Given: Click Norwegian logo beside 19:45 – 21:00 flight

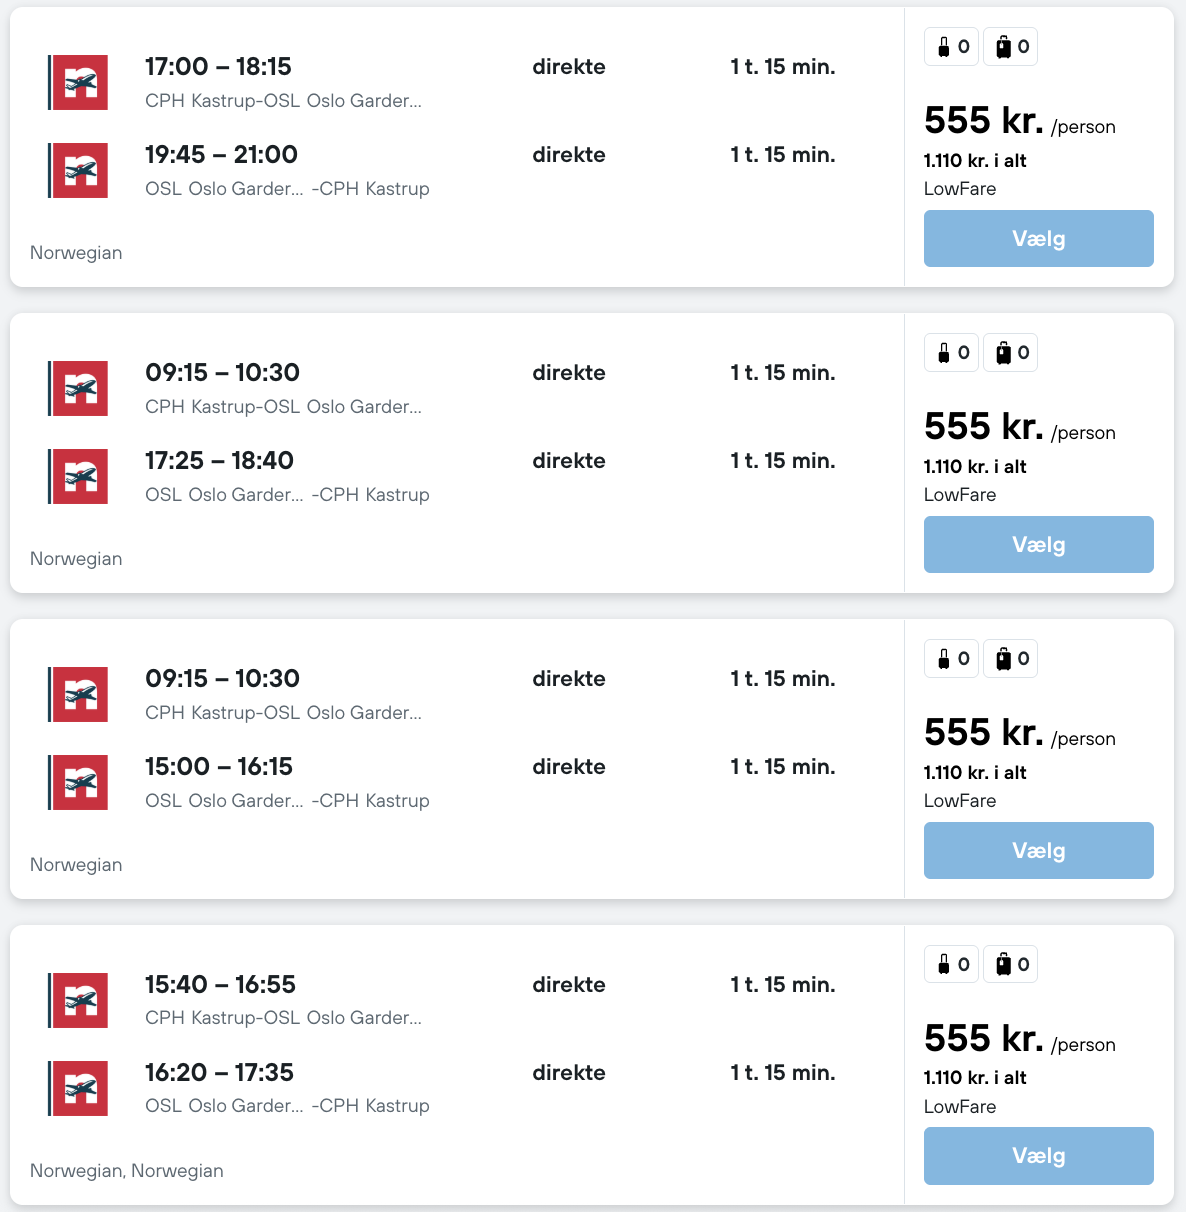Looking at the screenshot, I should coord(79,171).
